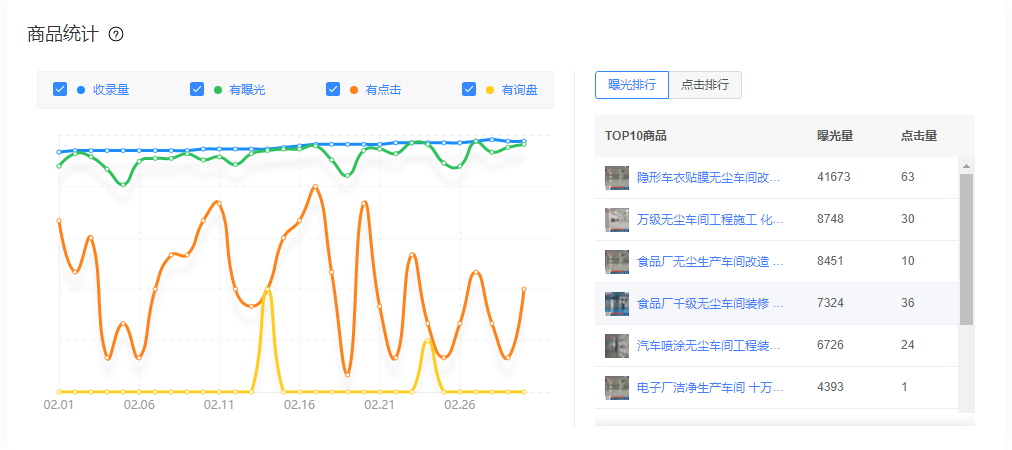
Task: Toggle the 有曝光 checkbox
Action: click(197, 89)
